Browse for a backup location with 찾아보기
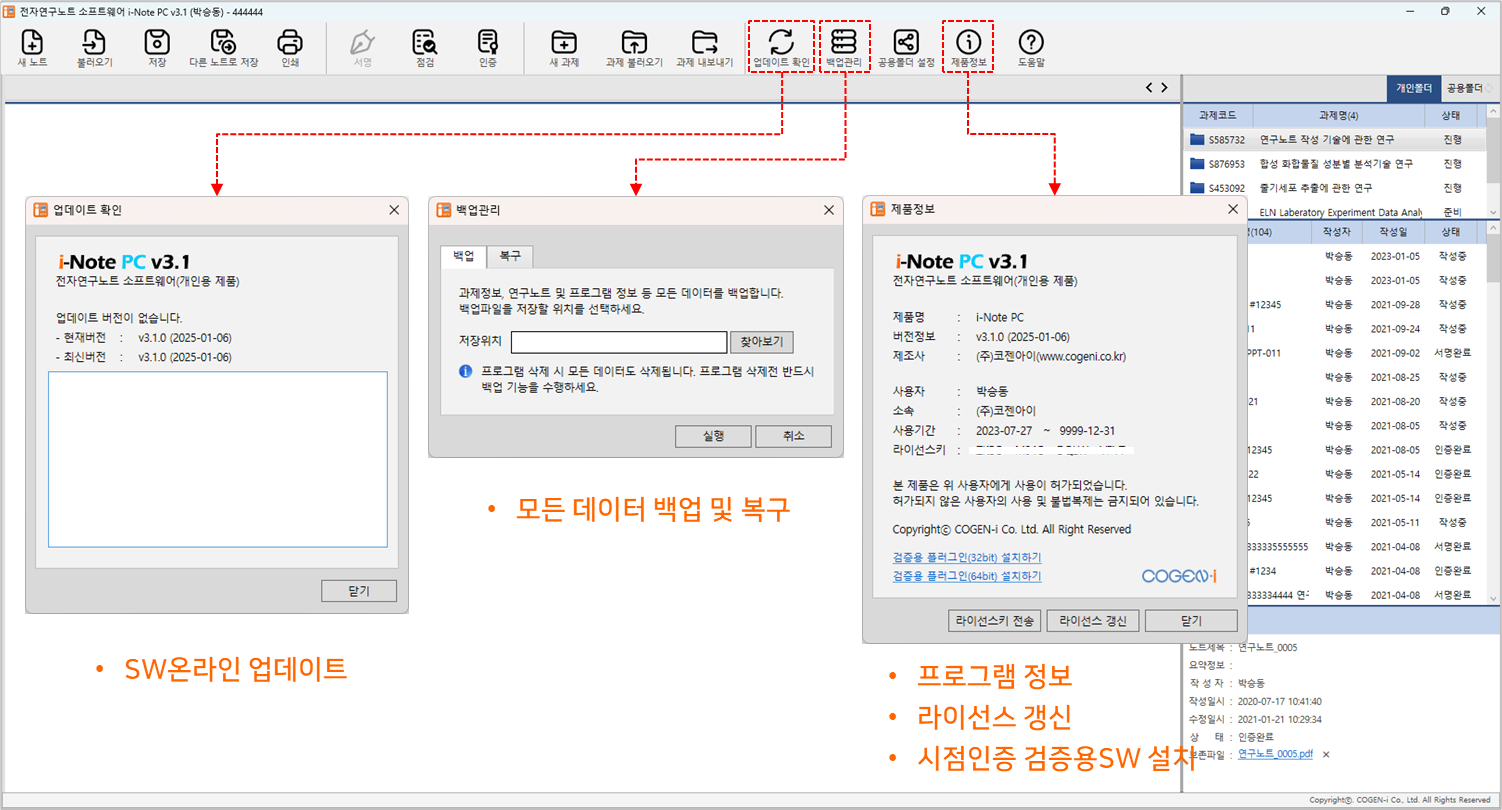The image size is (1502, 810). coord(762,342)
